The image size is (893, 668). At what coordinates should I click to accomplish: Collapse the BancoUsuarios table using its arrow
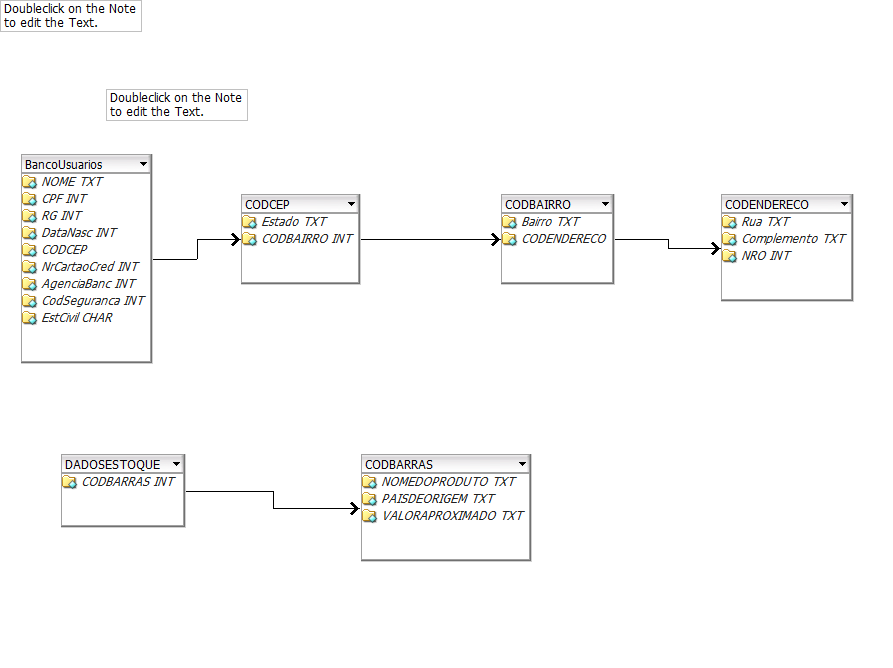143,164
